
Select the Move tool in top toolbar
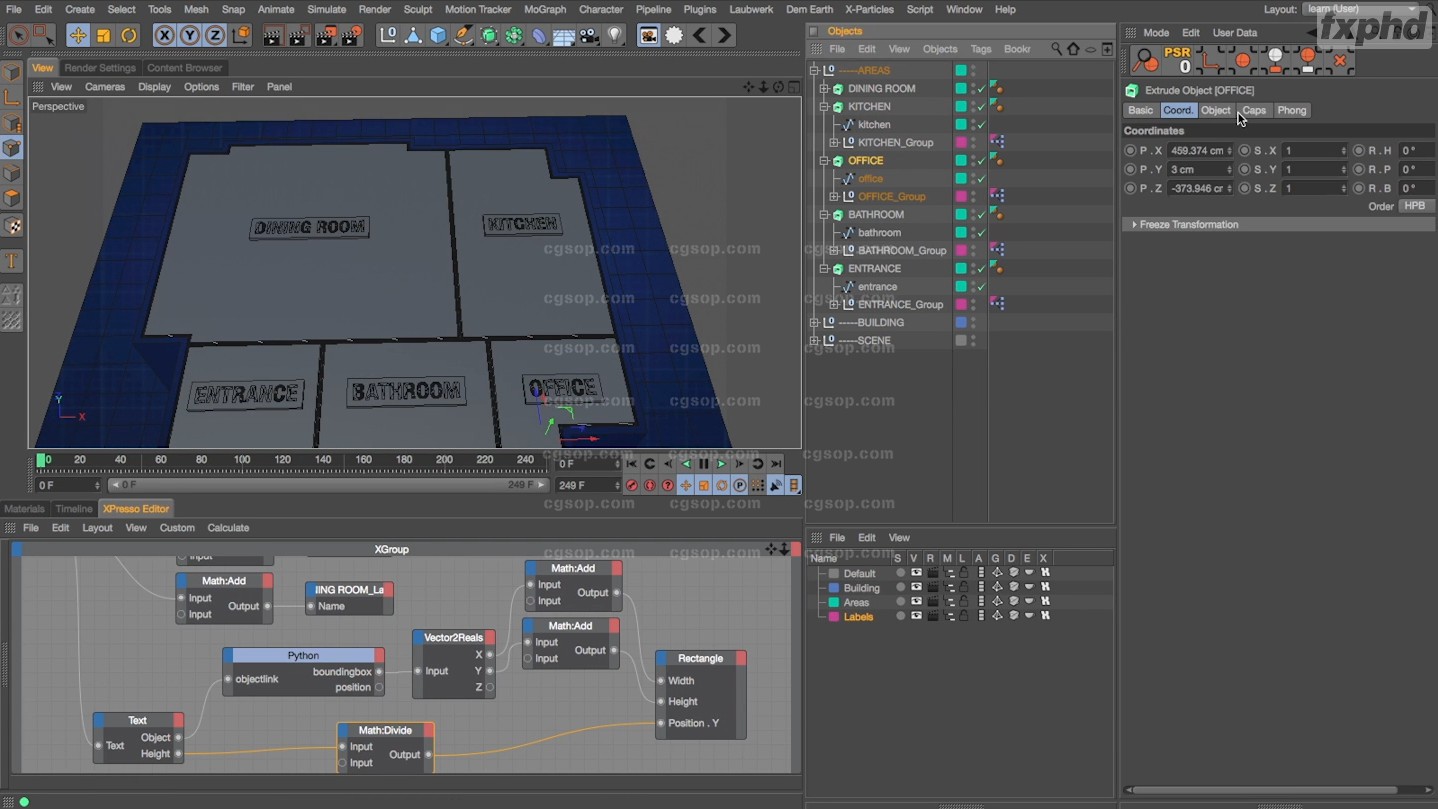tap(78, 36)
